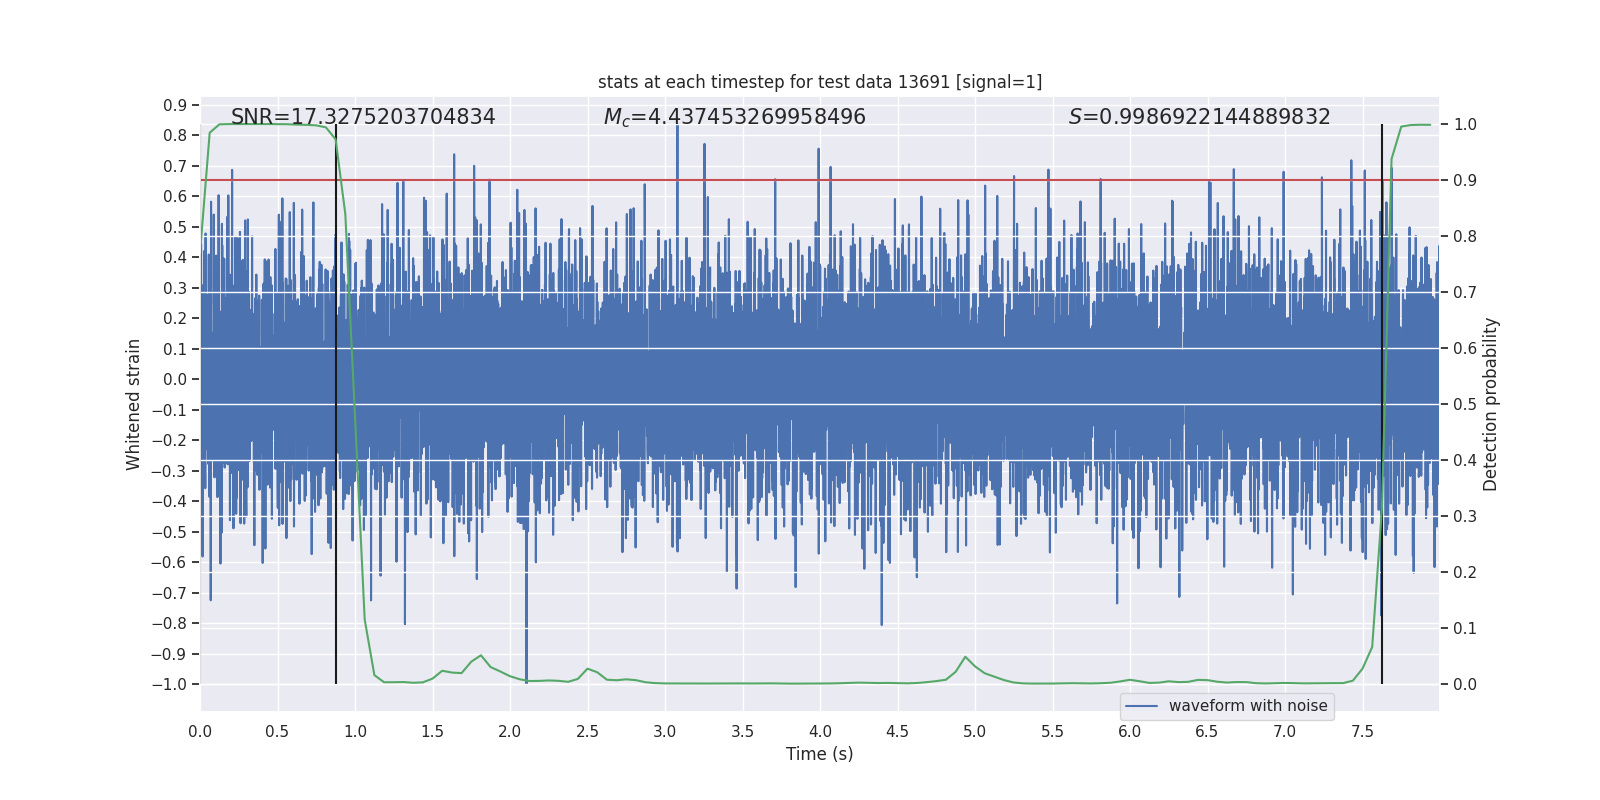
Task: Click the 'Detection probability' right axis label
Action: tap(1491, 404)
